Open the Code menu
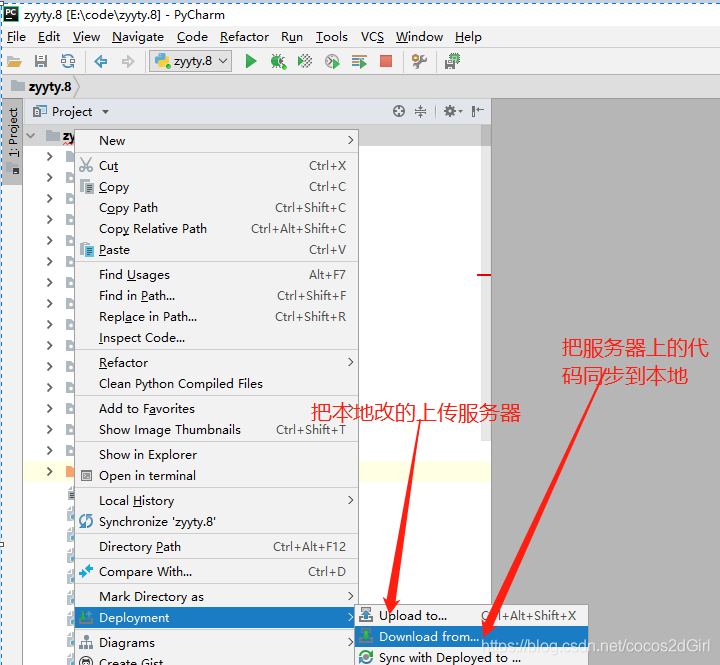The height and width of the screenshot is (665, 720). [x=192, y=37]
